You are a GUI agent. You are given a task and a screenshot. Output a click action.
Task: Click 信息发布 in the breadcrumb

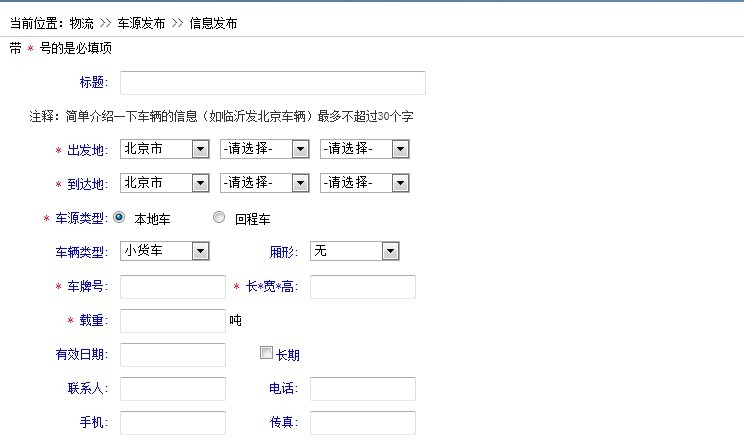click(x=213, y=23)
